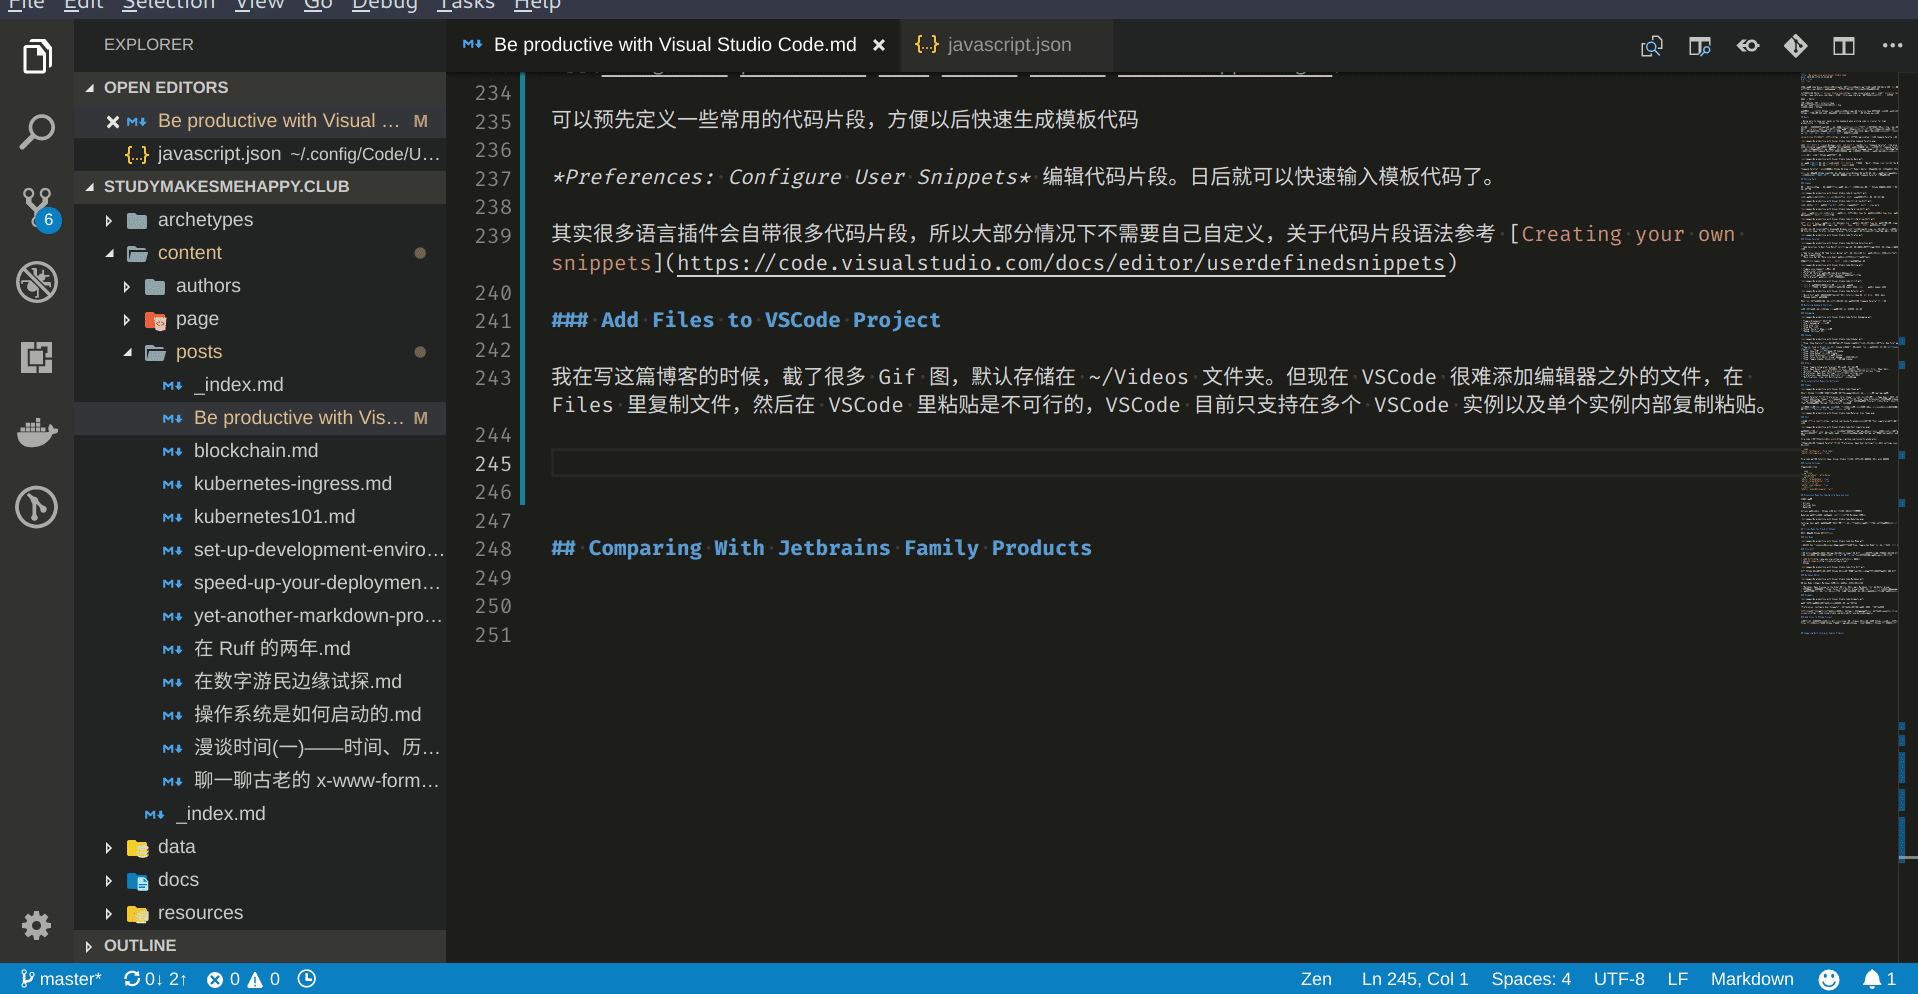Image resolution: width=1918 pixels, height=994 pixels.
Task: Close Be productive file in Open Editors
Action: click(113, 121)
